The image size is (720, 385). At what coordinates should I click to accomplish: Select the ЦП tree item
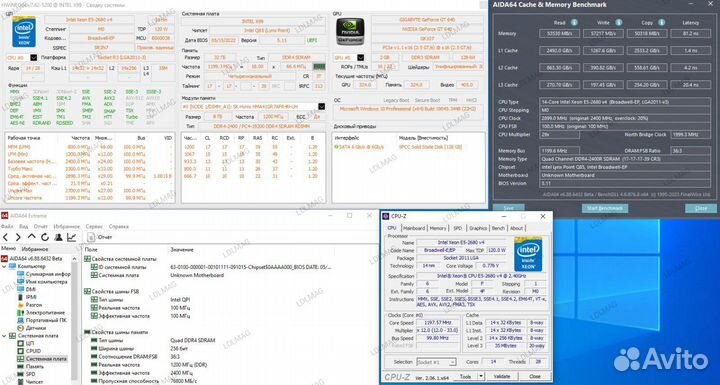coord(25,343)
